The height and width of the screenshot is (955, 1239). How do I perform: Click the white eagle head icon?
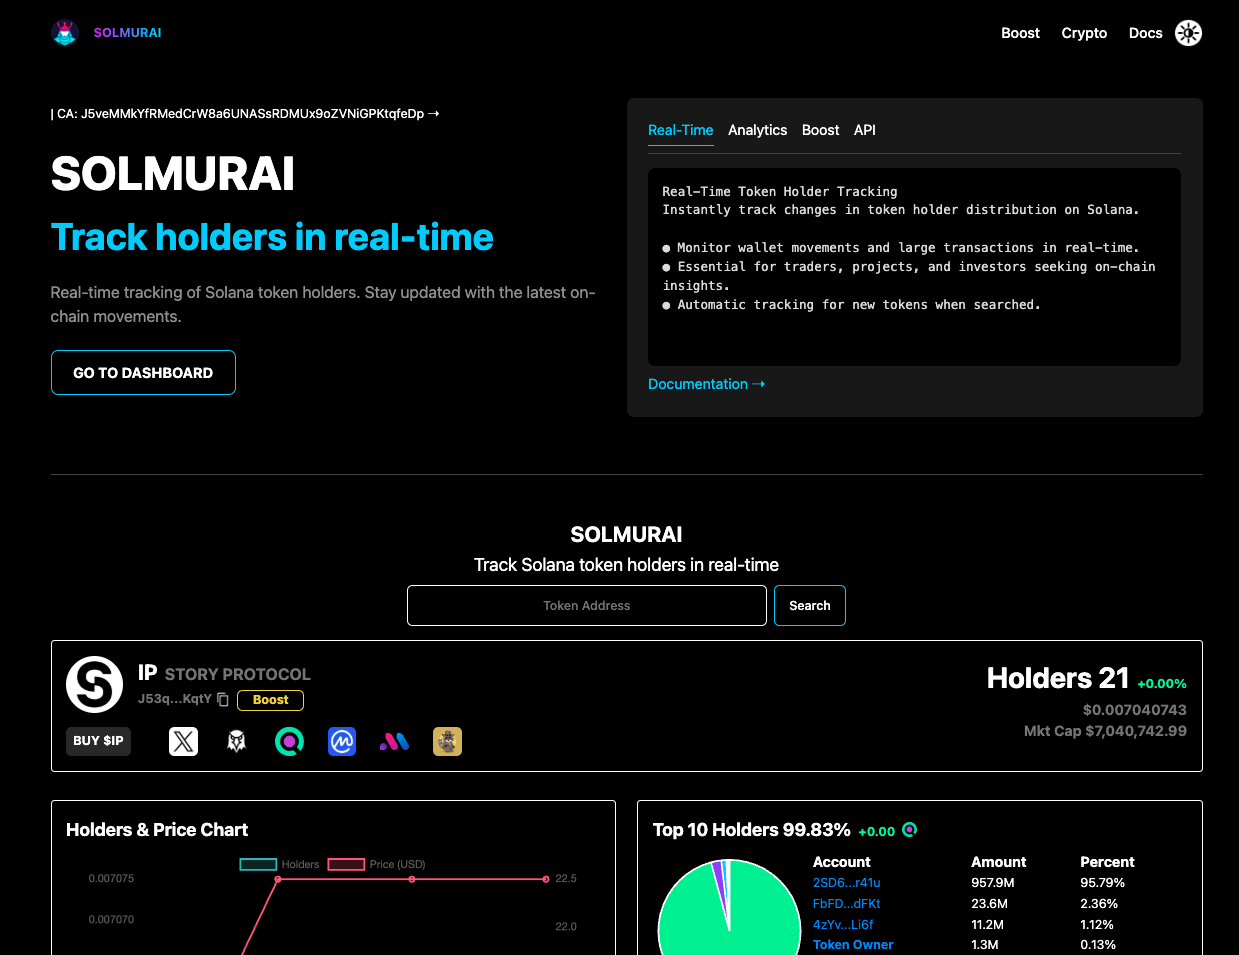[236, 741]
